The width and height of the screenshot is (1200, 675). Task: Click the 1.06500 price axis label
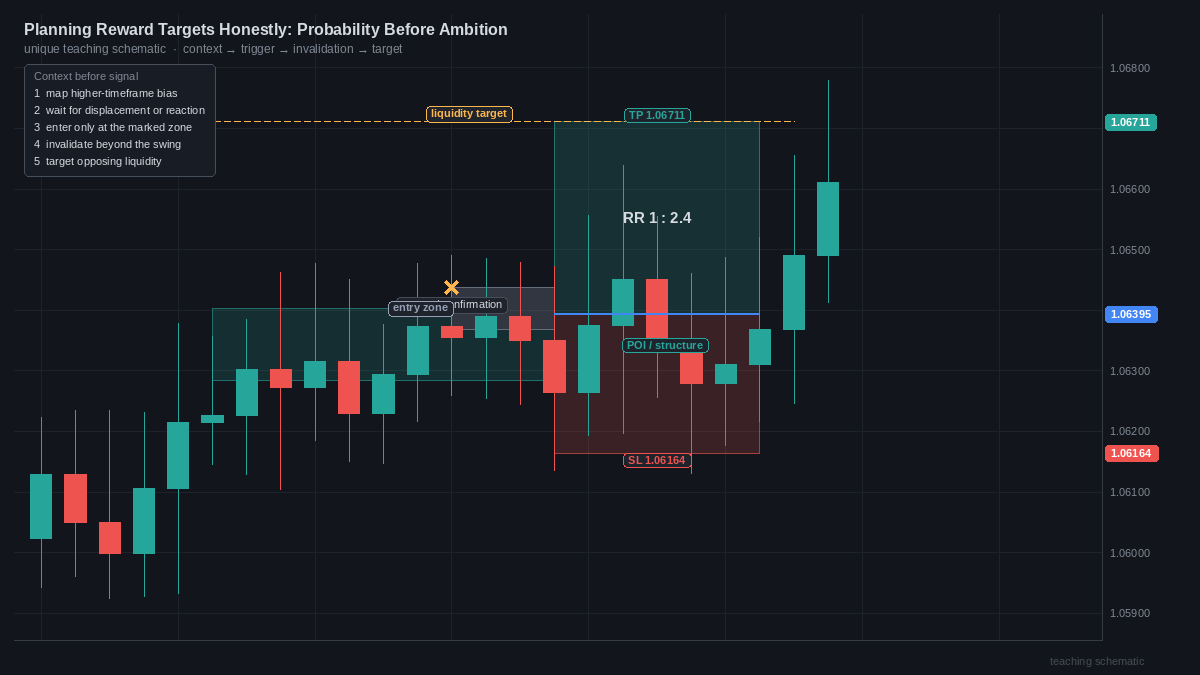(1130, 250)
